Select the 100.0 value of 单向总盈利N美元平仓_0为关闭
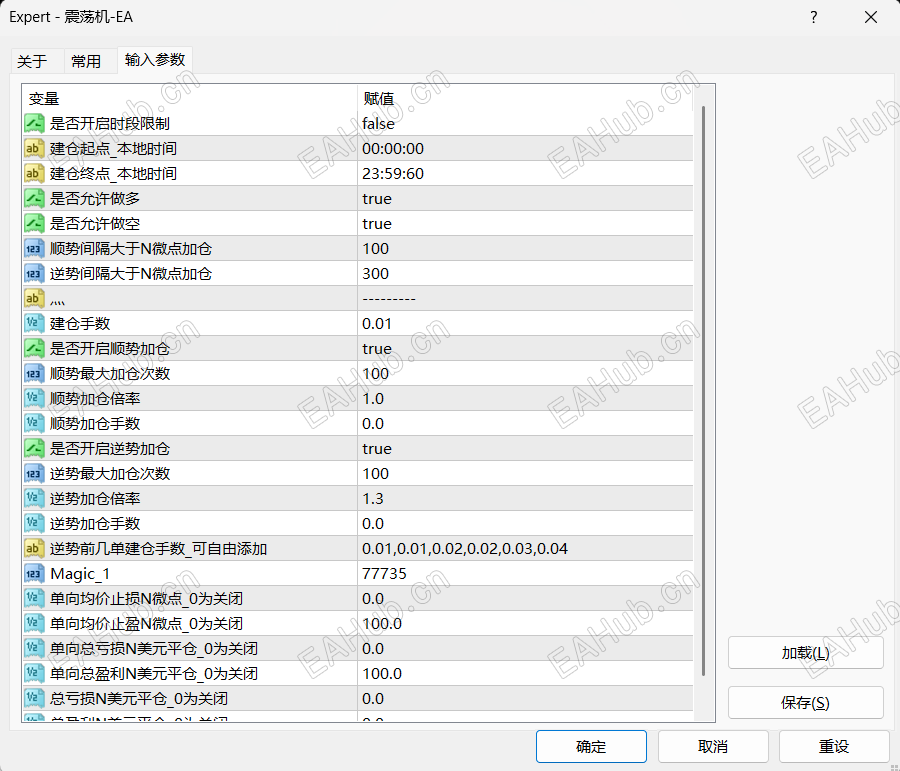900x771 pixels. [x=382, y=673]
